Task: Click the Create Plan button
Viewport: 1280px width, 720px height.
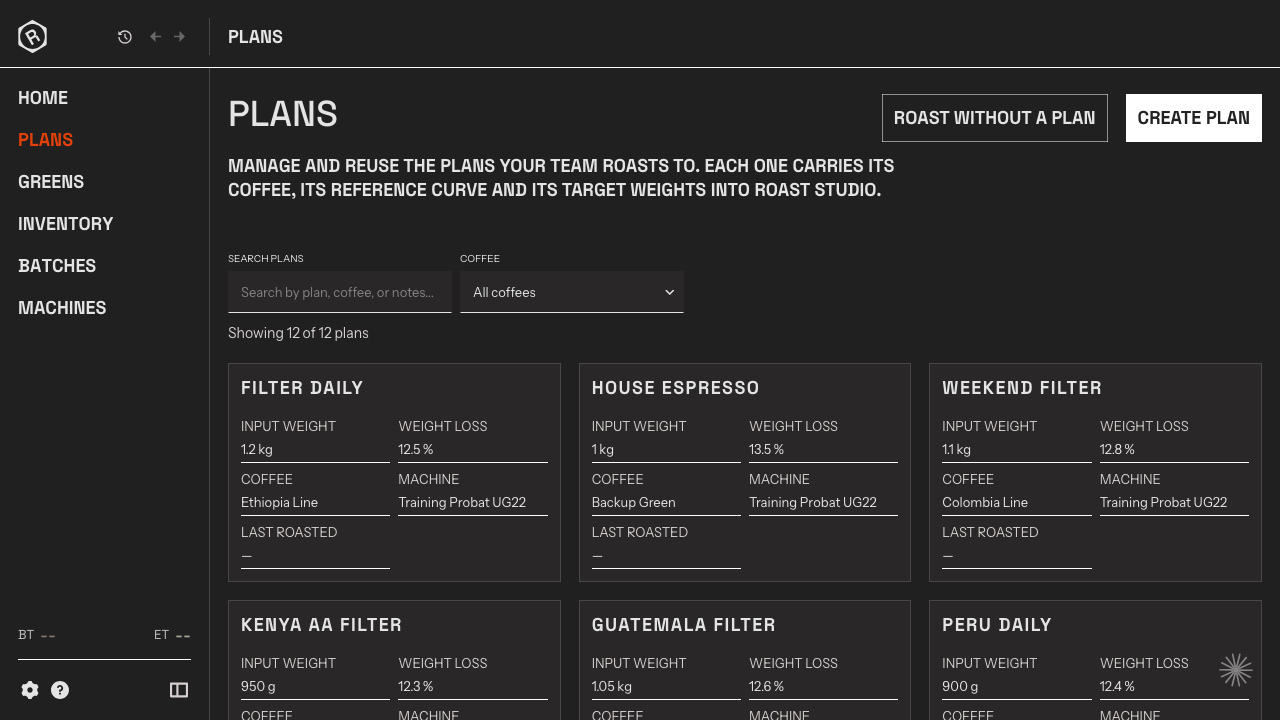Action: [x=1194, y=118]
